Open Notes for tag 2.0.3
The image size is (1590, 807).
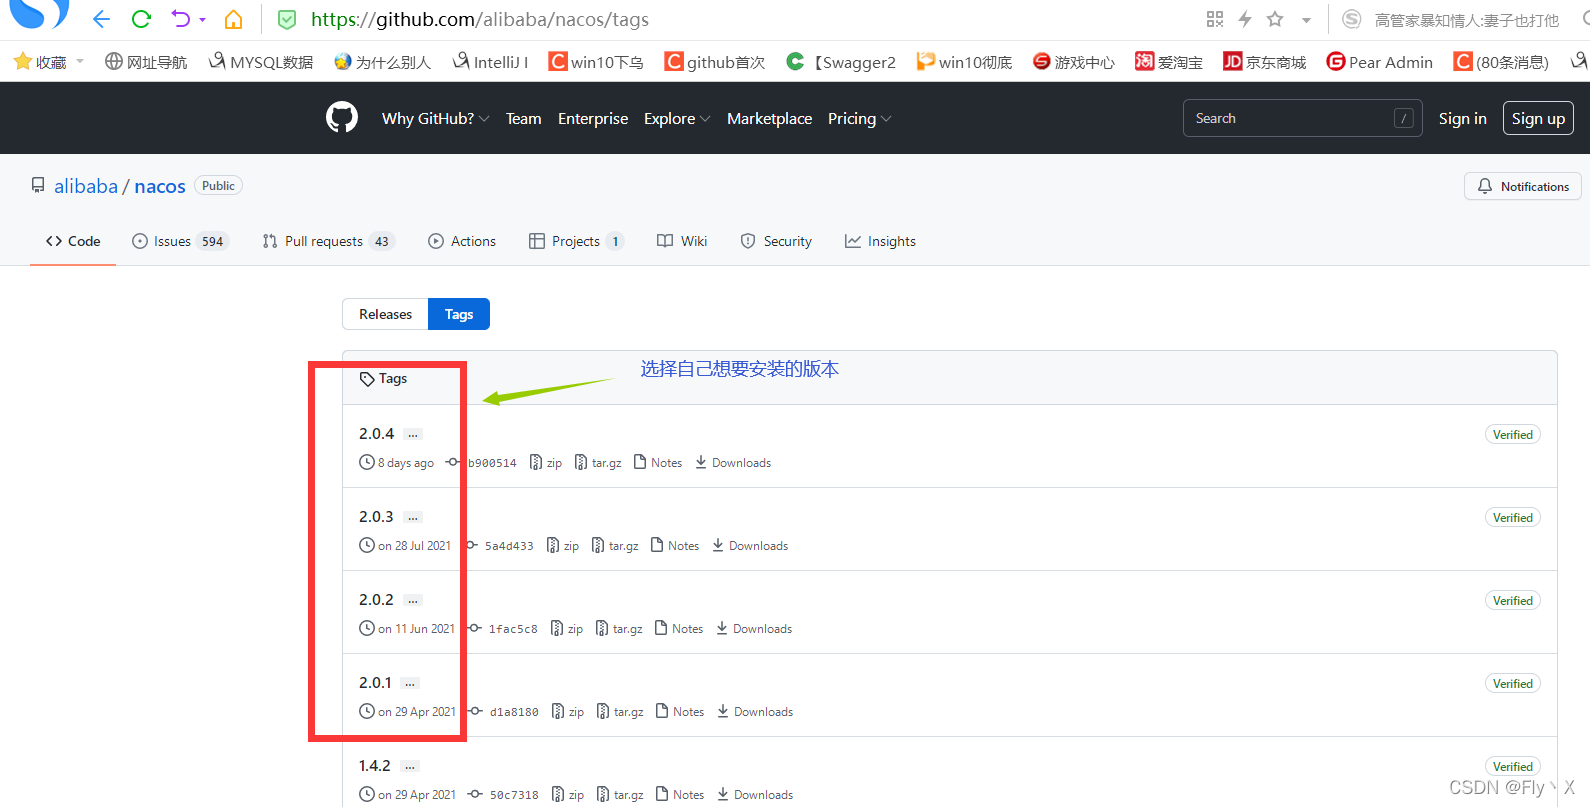675,546
